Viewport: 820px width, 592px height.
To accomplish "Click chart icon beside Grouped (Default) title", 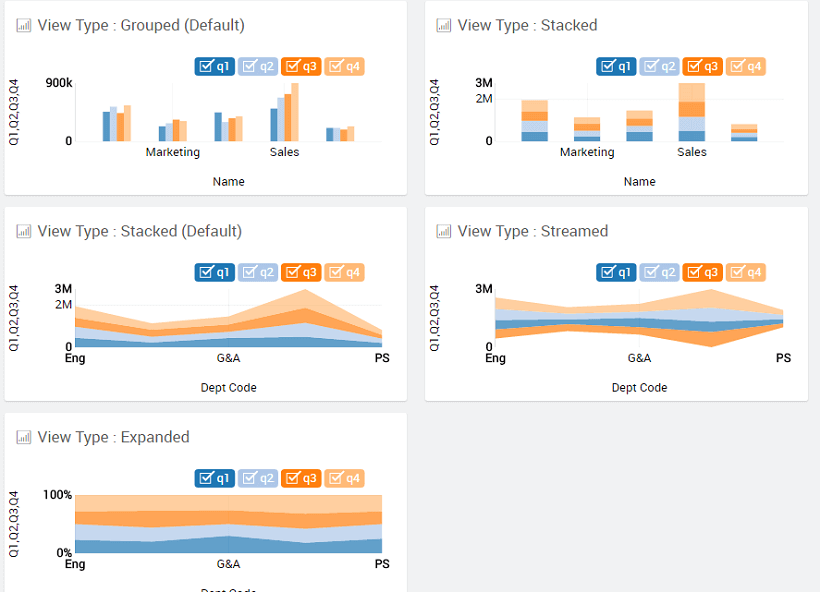I will click(x=24, y=25).
